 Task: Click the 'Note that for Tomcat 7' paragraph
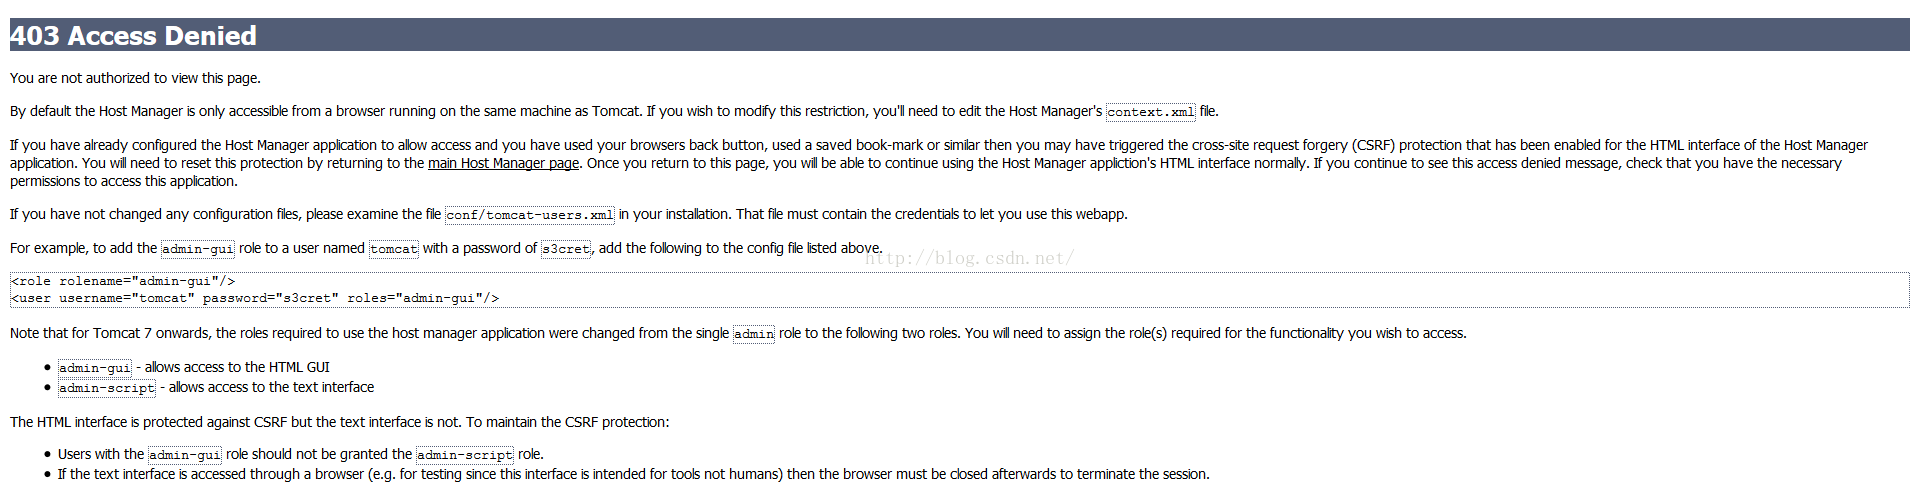tap(738, 333)
